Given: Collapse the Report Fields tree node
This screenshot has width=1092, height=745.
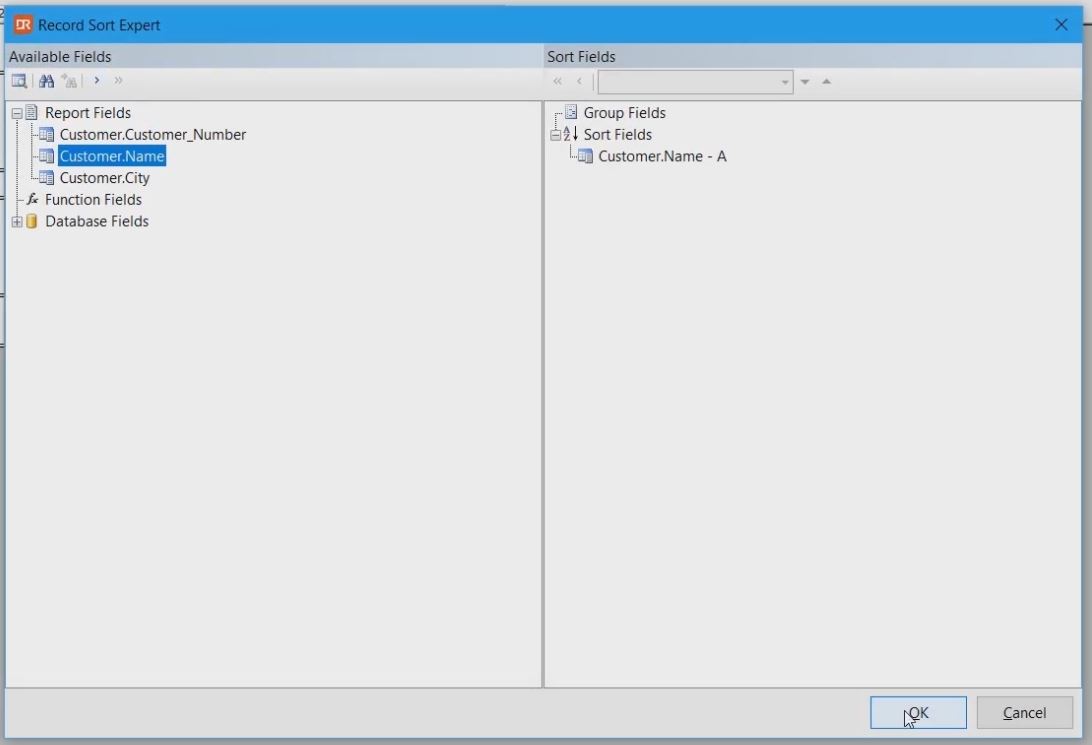Looking at the screenshot, I should pos(17,114).
